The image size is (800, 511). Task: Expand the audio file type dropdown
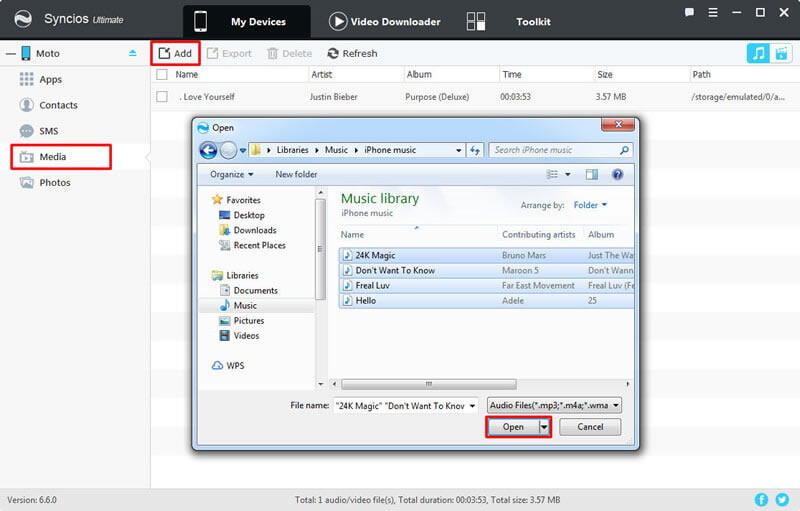(554, 405)
